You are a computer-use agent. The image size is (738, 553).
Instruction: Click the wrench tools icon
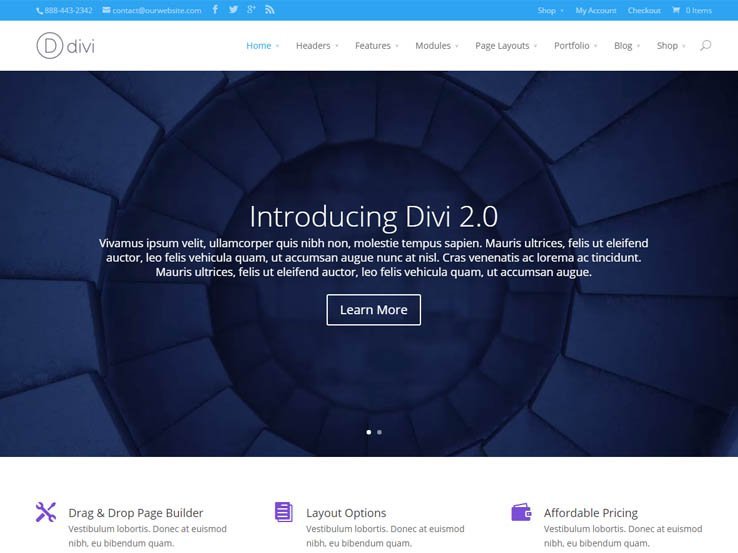pos(46,512)
